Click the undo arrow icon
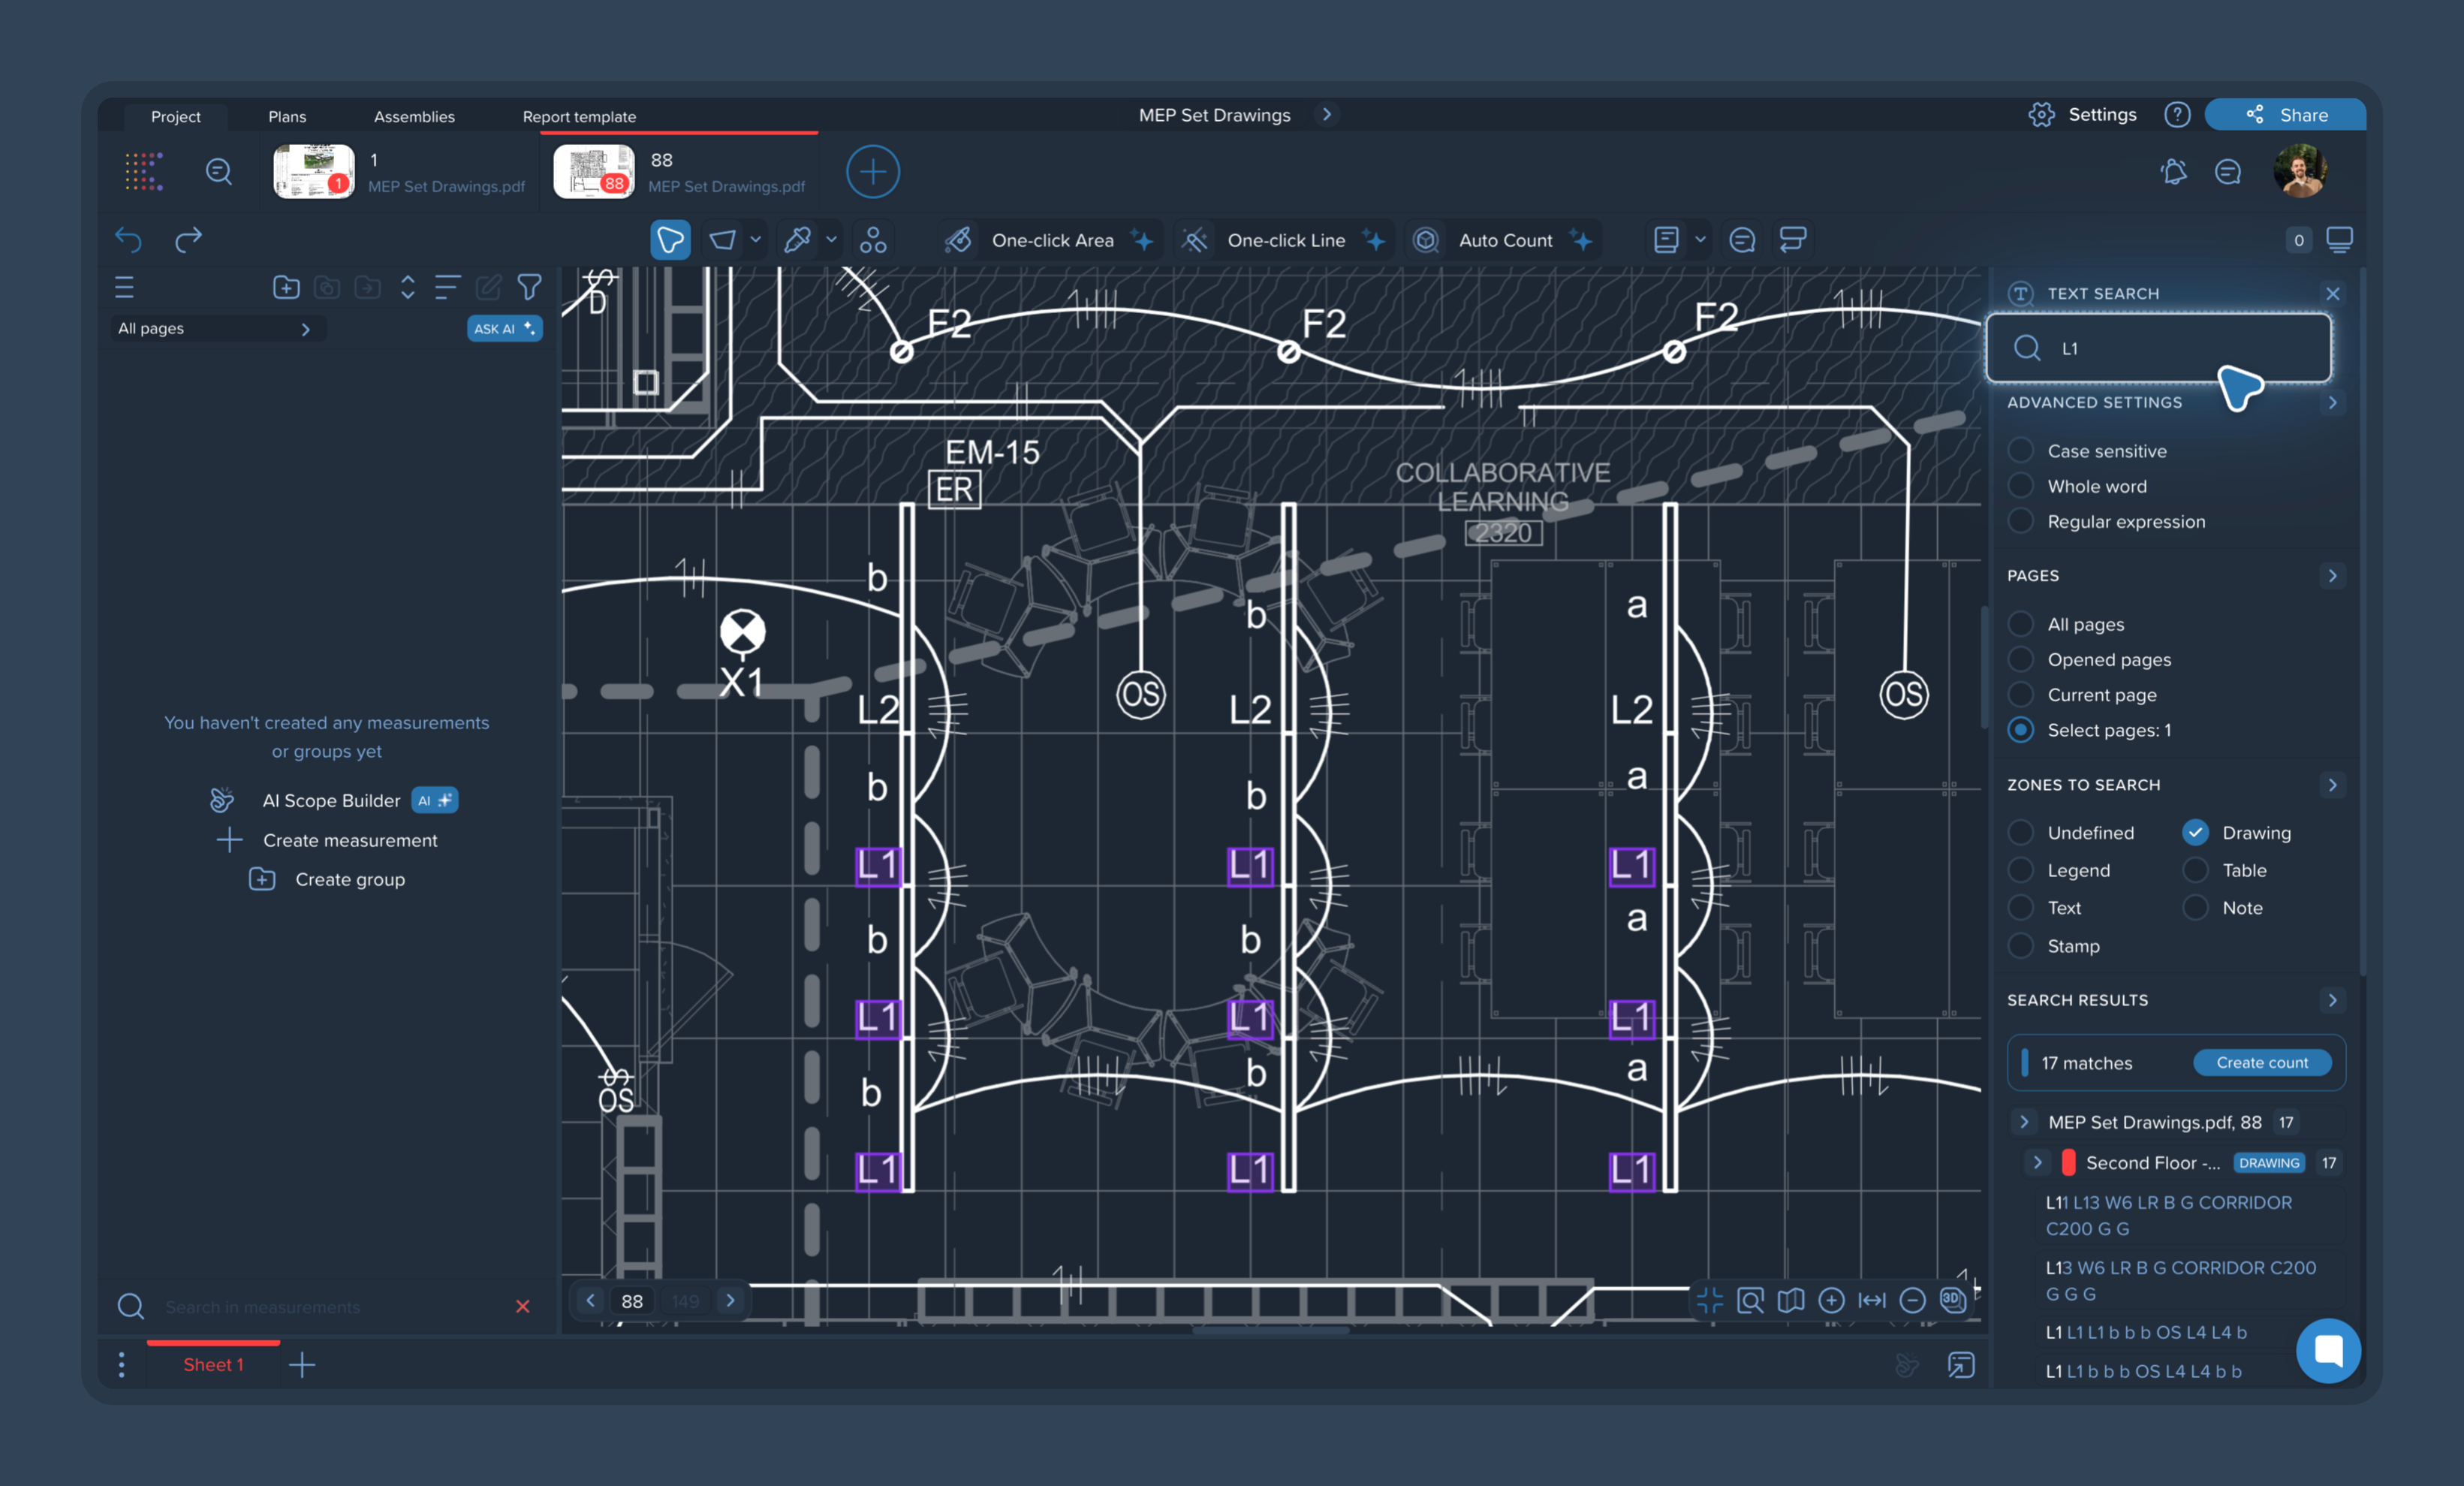 point(128,240)
